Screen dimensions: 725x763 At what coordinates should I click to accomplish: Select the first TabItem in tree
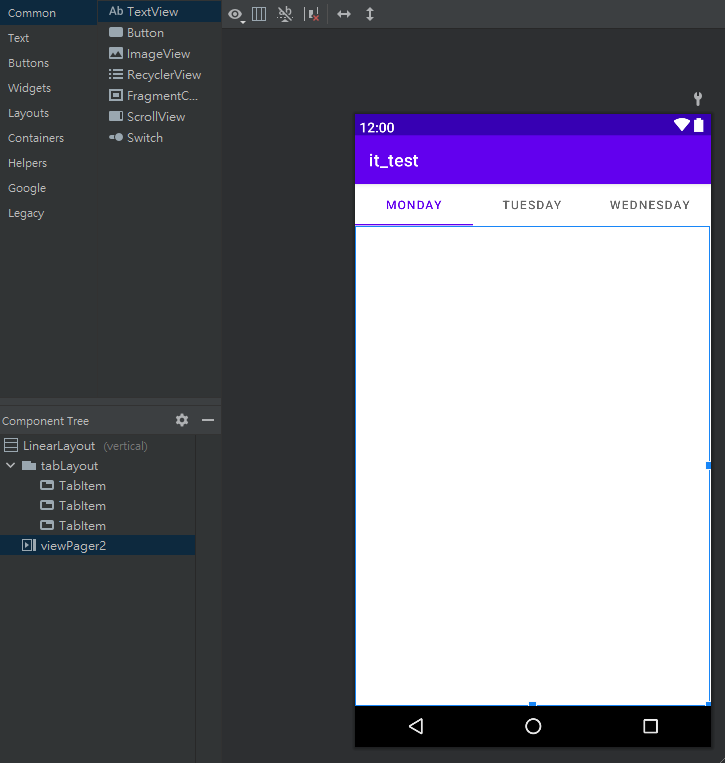(97, 486)
